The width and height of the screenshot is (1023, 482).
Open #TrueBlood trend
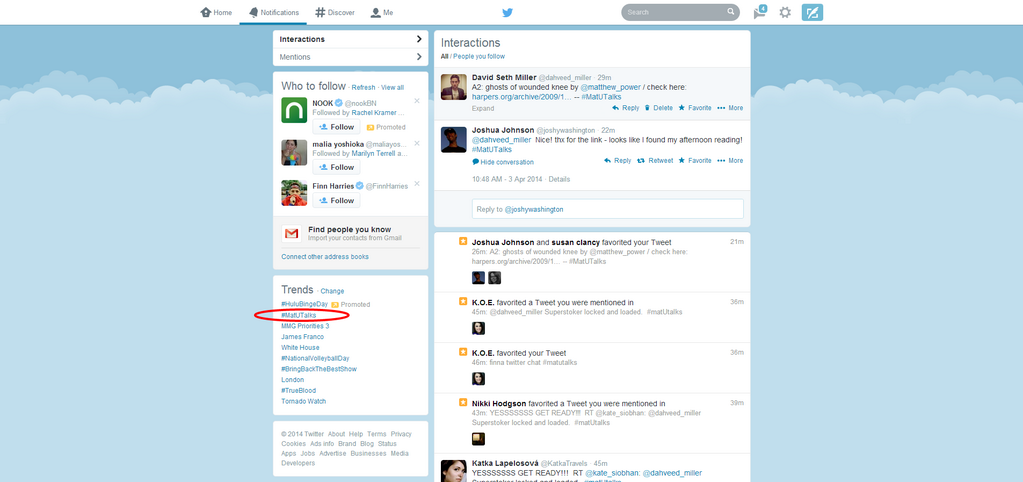pos(298,391)
